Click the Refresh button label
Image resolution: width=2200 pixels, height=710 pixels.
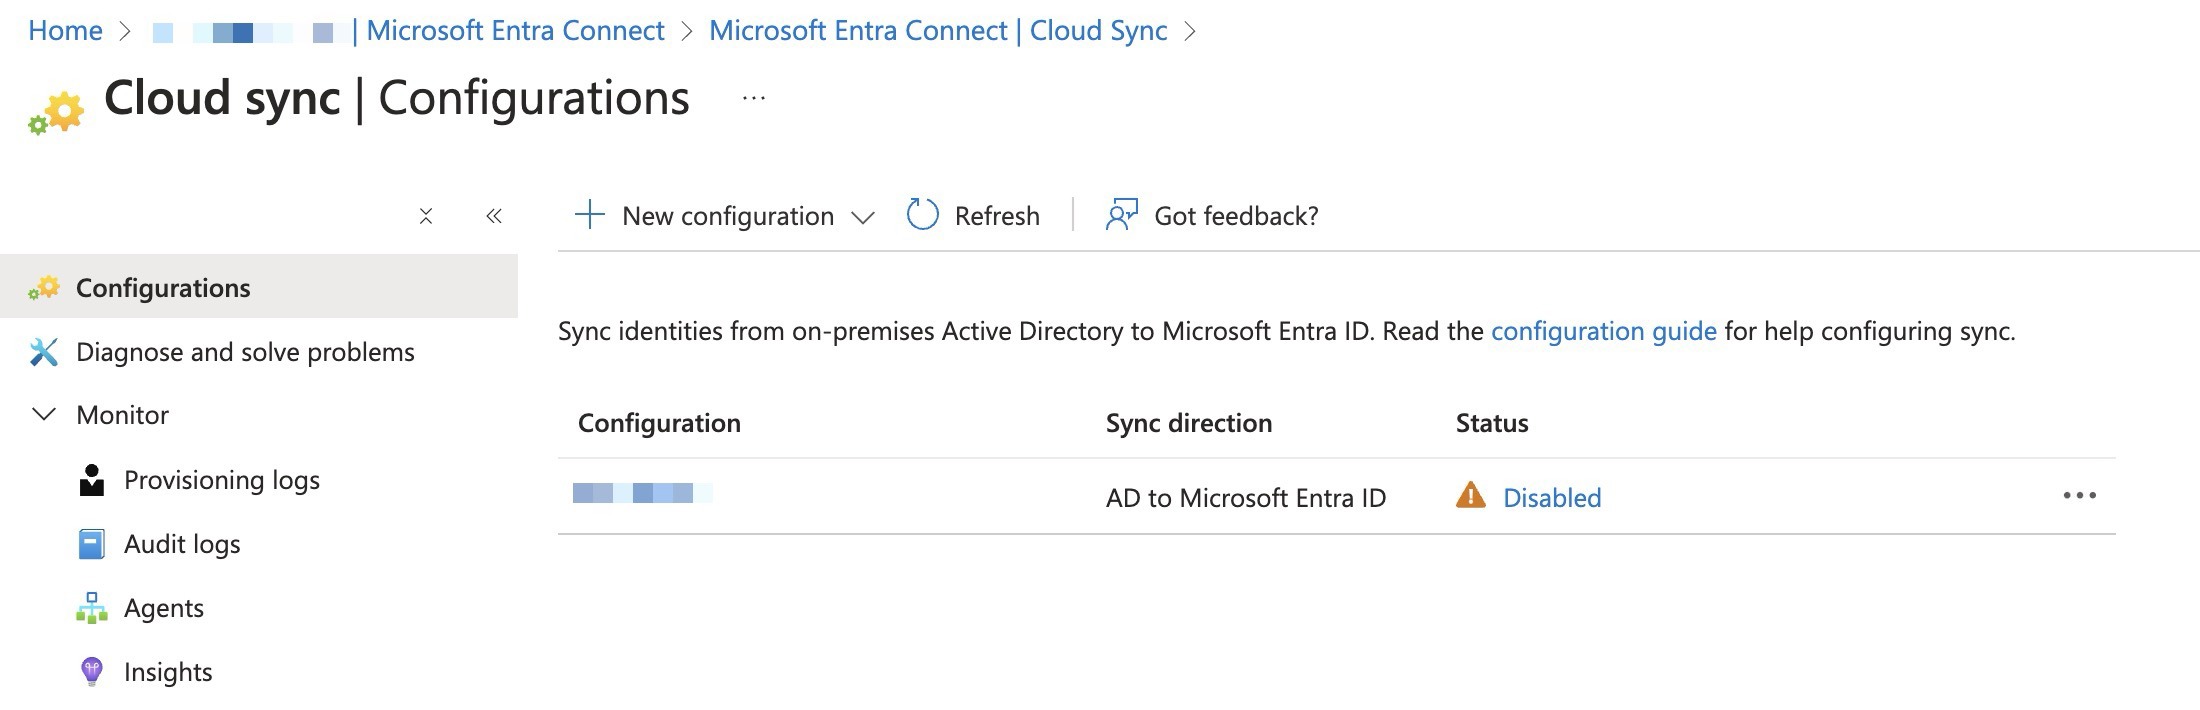(x=997, y=216)
